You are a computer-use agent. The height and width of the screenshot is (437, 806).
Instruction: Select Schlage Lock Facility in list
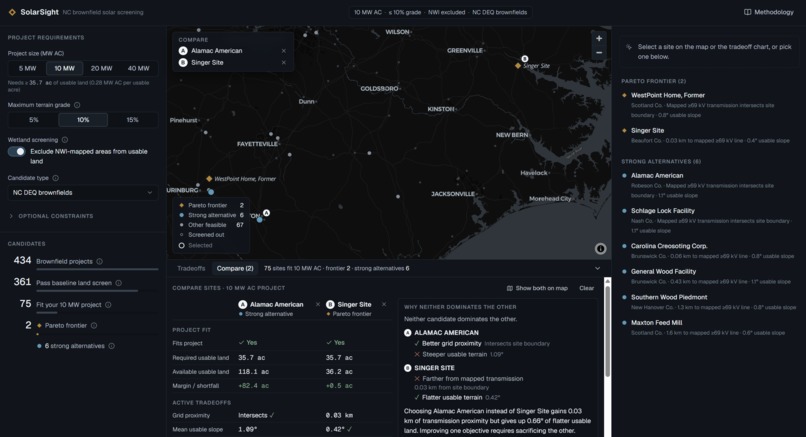pos(709,221)
